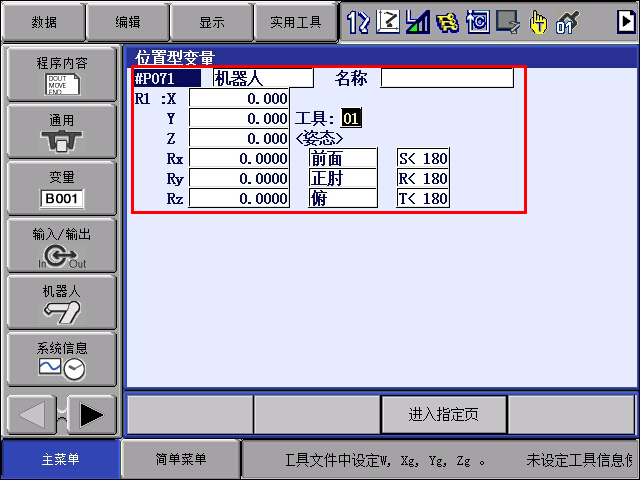Open 程序内容 job content menu
Viewport: 640px width, 480px height.
(x=62, y=74)
